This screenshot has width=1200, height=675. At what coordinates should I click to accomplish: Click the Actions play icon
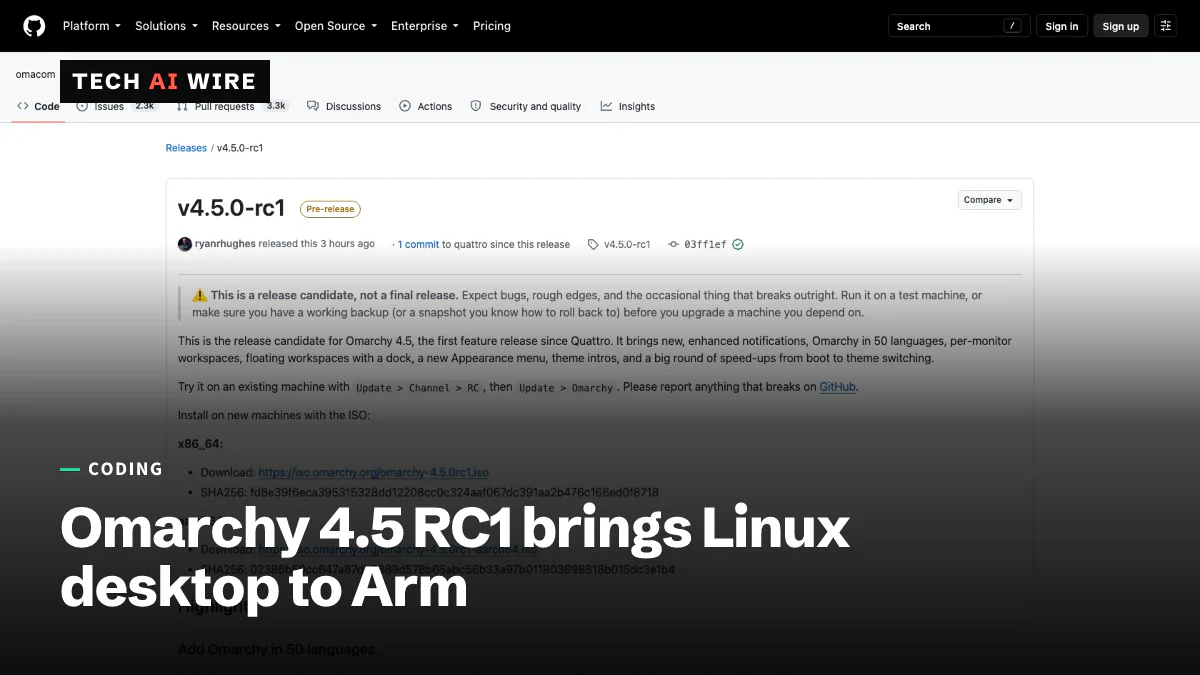click(405, 106)
